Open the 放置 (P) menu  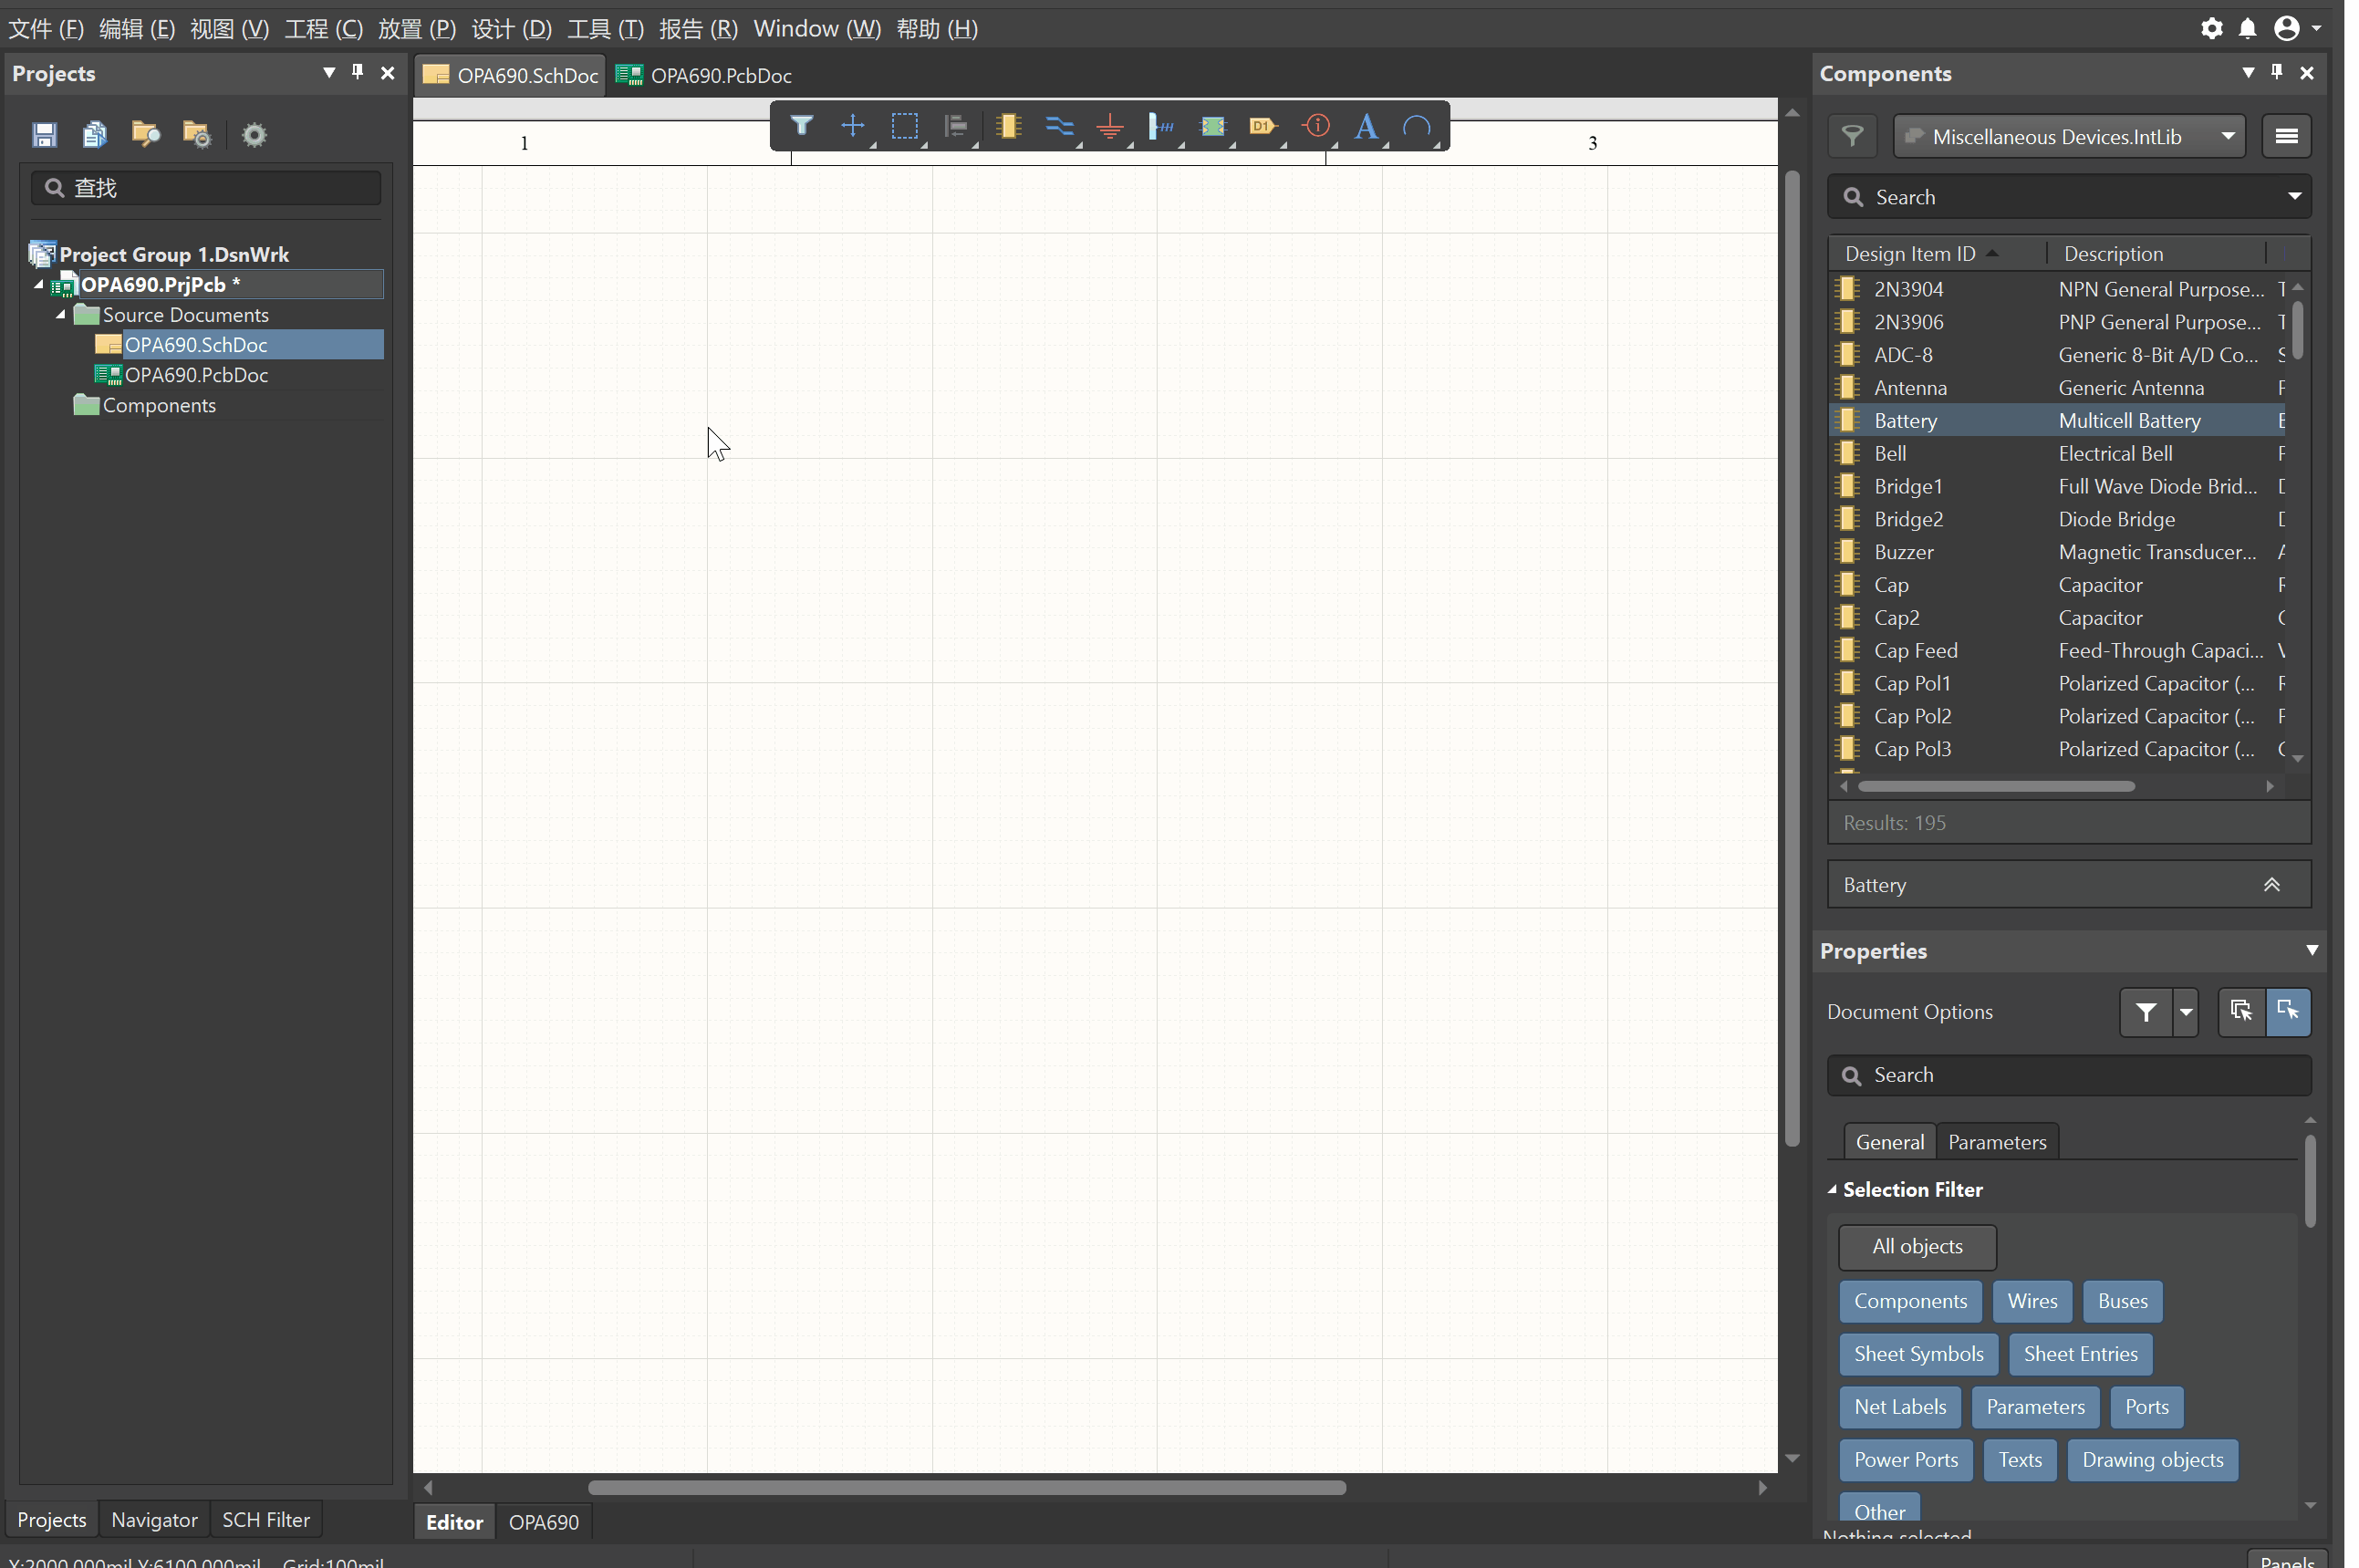click(416, 29)
